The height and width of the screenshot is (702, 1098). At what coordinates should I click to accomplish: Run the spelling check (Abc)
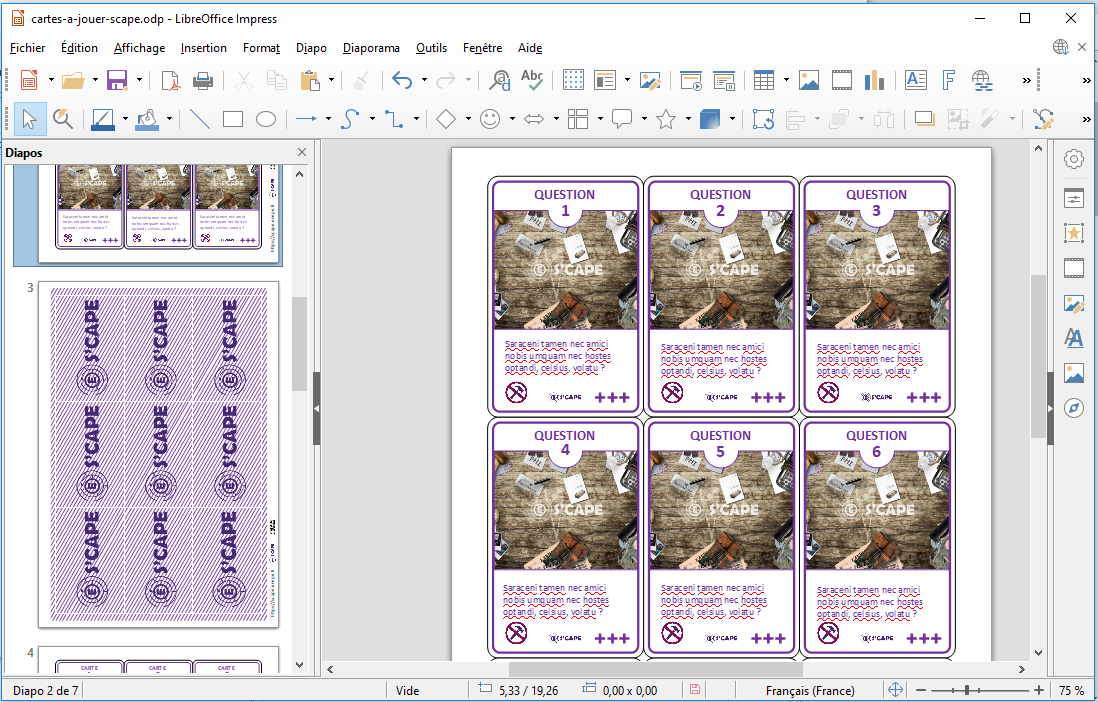532,81
